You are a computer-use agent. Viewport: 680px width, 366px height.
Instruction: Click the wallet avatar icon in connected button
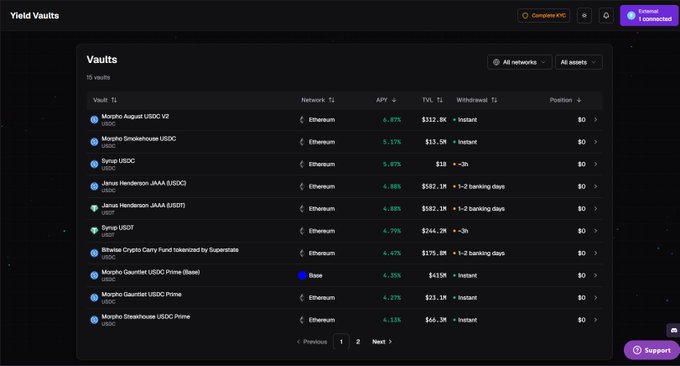point(631,16)
